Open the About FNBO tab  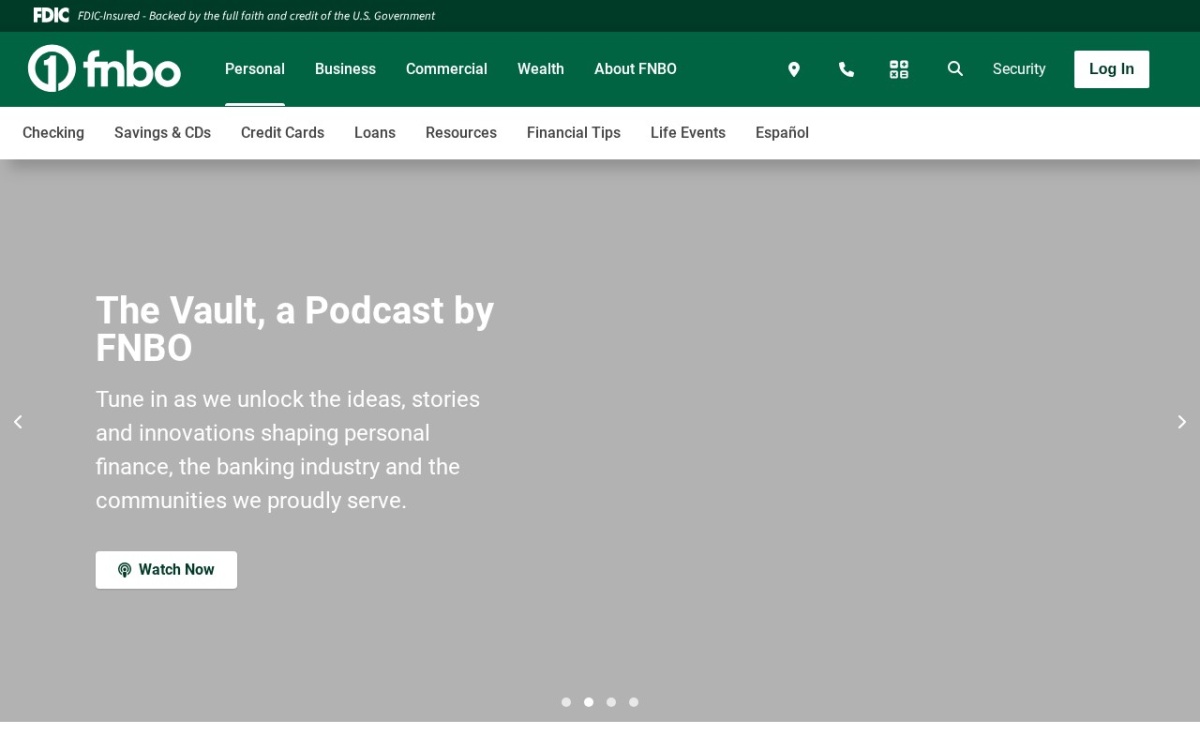pyautogui.click(x=635, y=69)
